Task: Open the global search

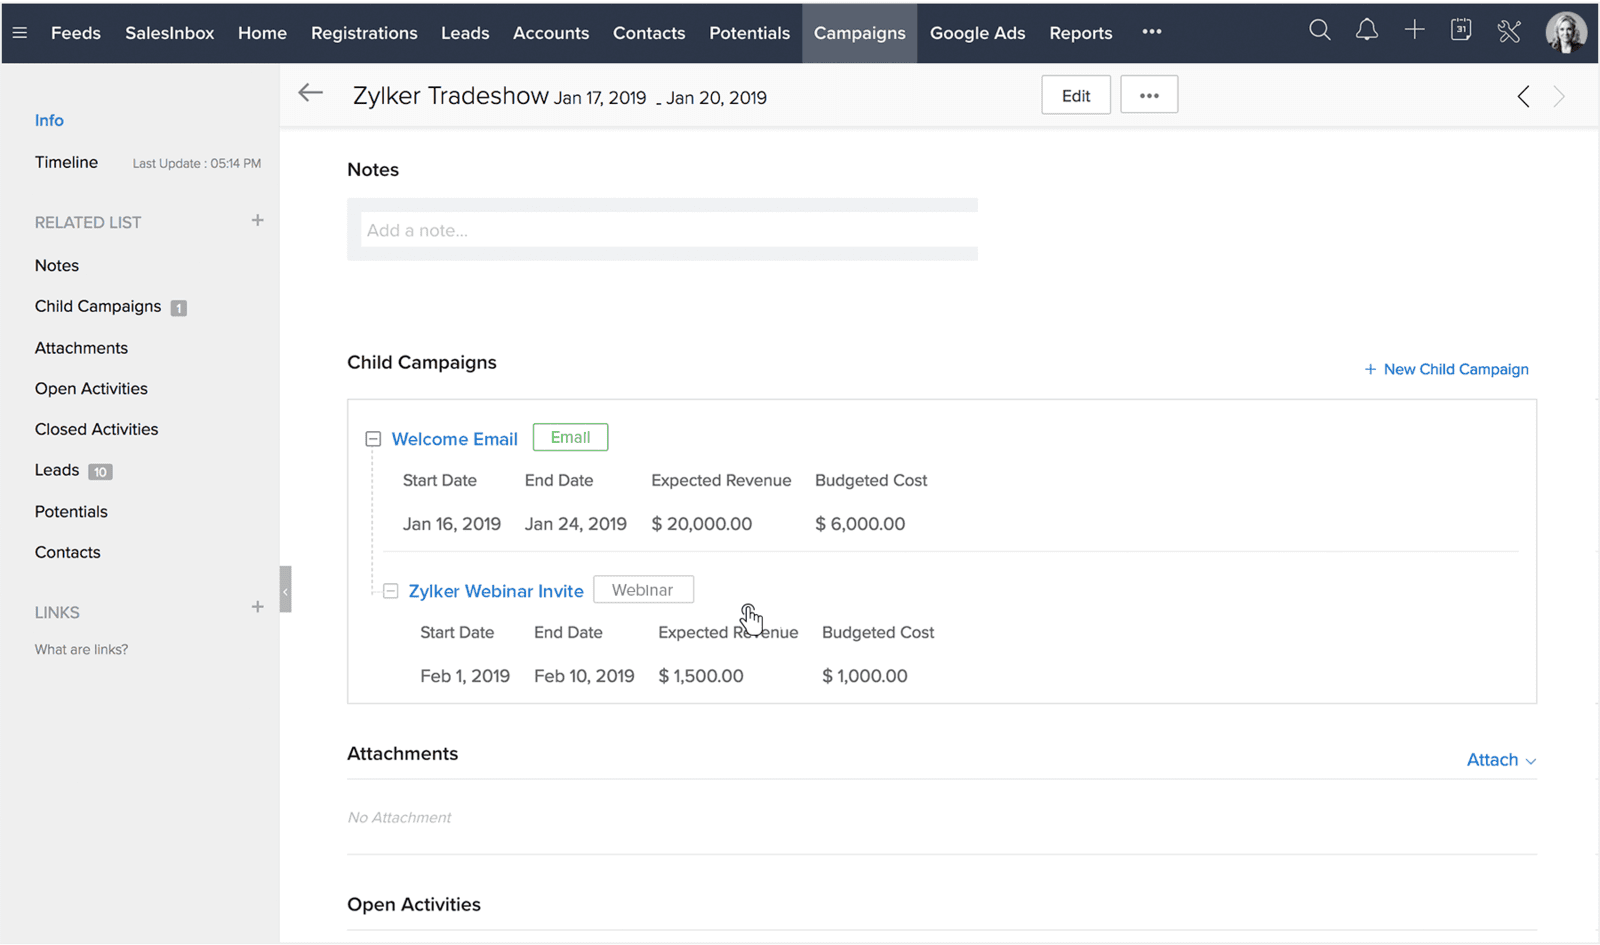Action: 1319,31
